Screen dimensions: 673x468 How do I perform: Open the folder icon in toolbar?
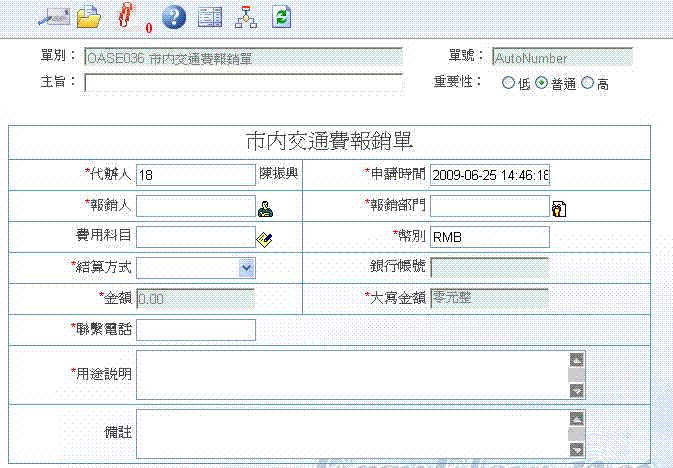pos(90,16)
